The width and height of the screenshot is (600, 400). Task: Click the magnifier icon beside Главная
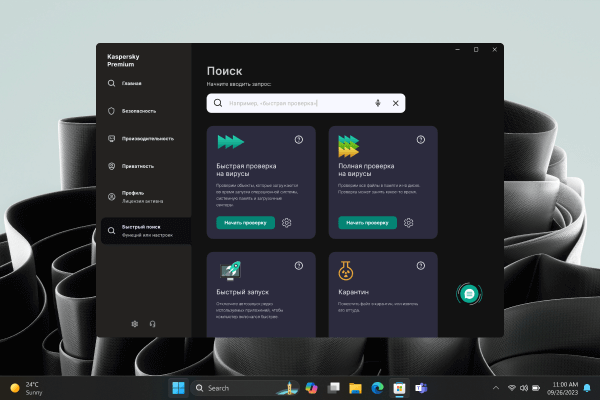click(x=111, y=83)
